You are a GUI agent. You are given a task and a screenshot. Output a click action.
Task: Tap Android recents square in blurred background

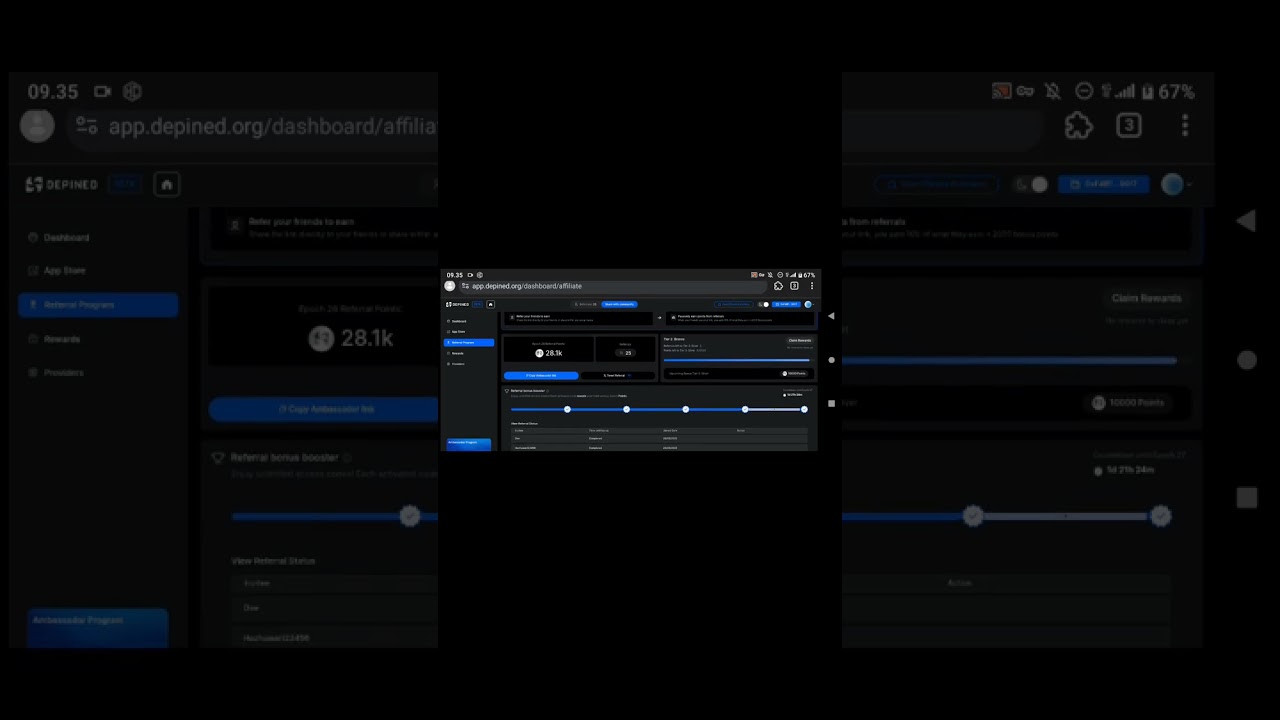1247,497
